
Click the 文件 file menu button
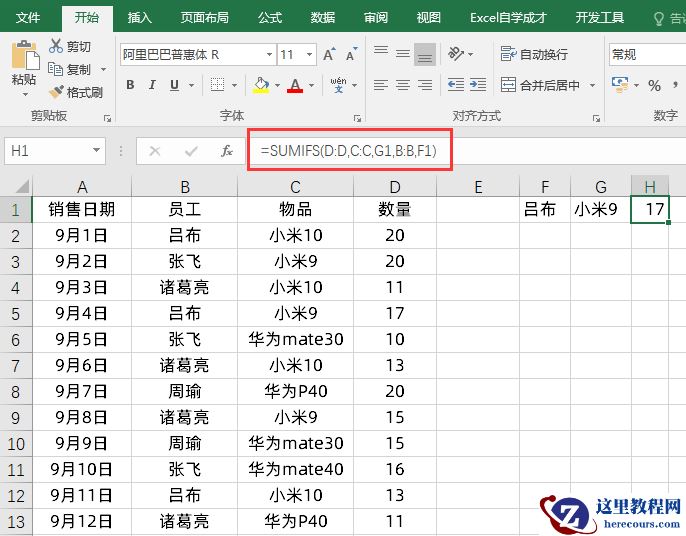point(29,17)
